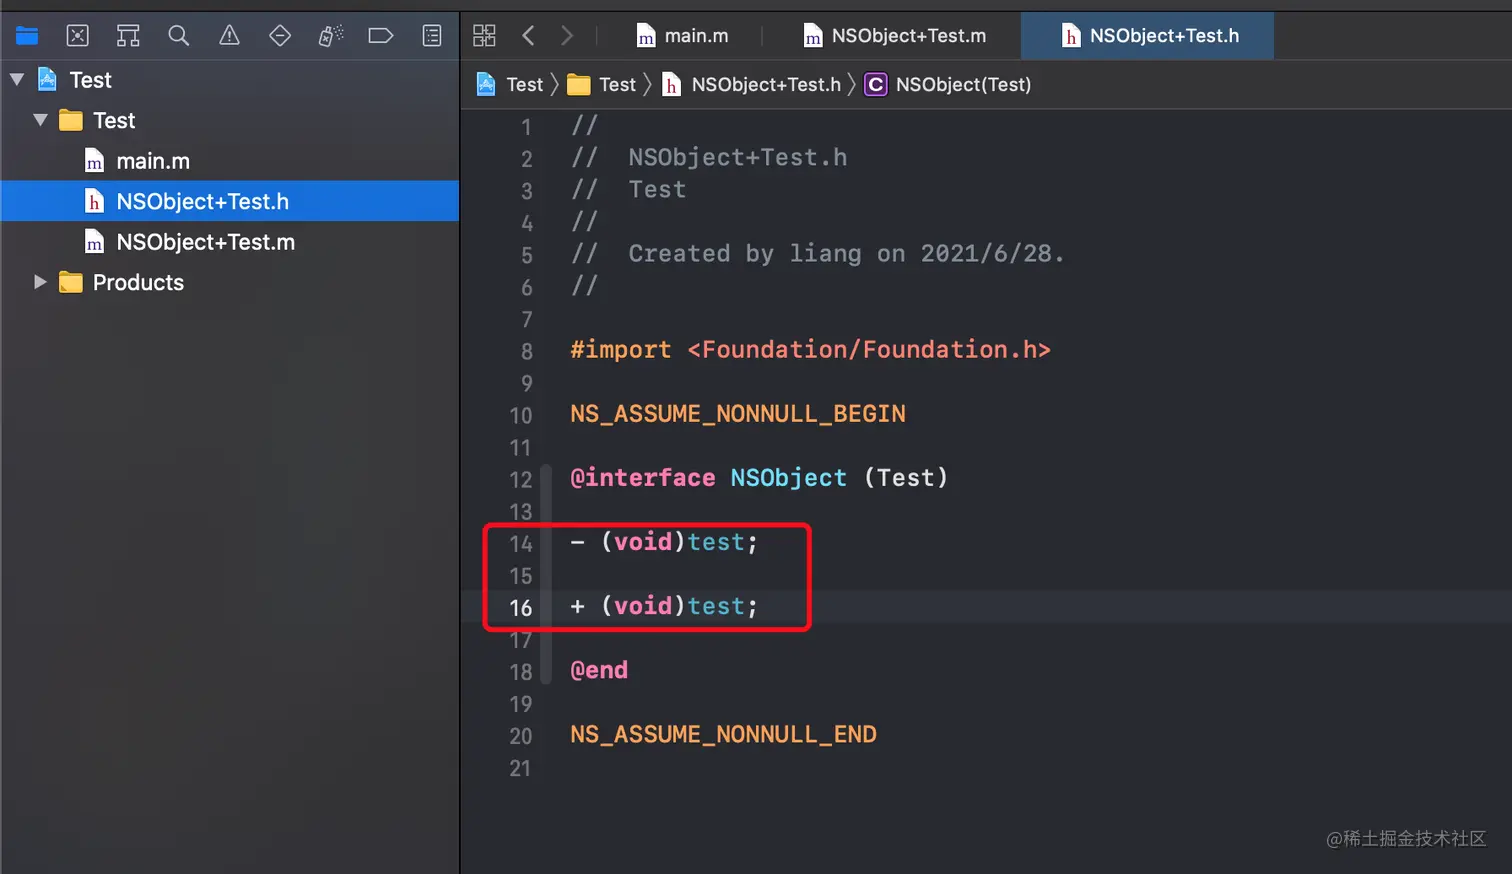Screen dimensions: 1512x874
Task: Click line number 16 in gutter
Action: click(x=520, y=608)
